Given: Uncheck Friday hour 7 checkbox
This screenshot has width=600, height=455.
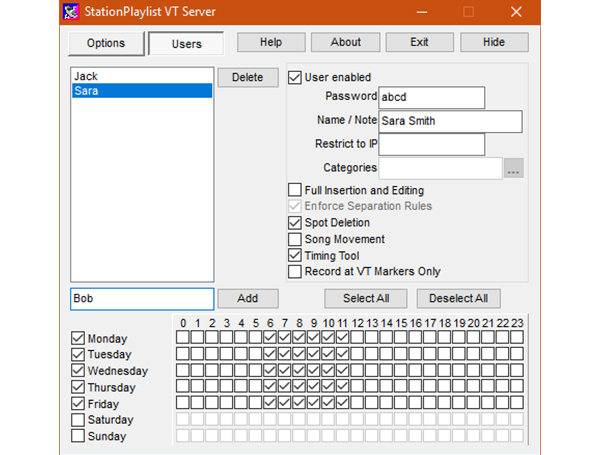Looking at the screenshot, I should point(284,402).
